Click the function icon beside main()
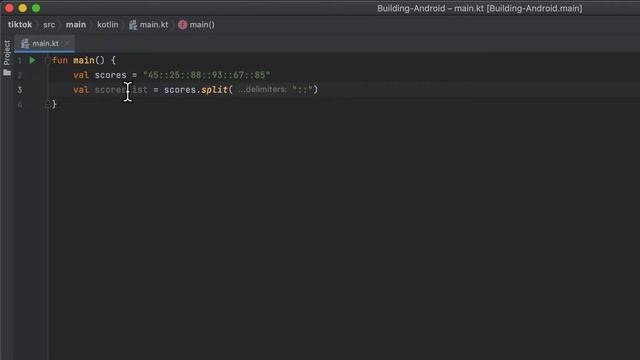This screenshot has height=360, width=640. pyautogui.click(x=182, y=25)
